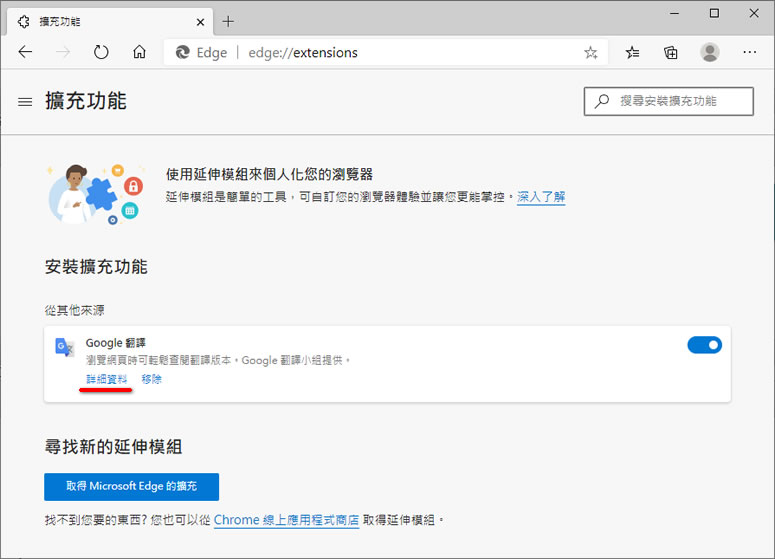This screenshot has height=559, width=775.
Task: Add this page to favorites star
Action: 590,52
